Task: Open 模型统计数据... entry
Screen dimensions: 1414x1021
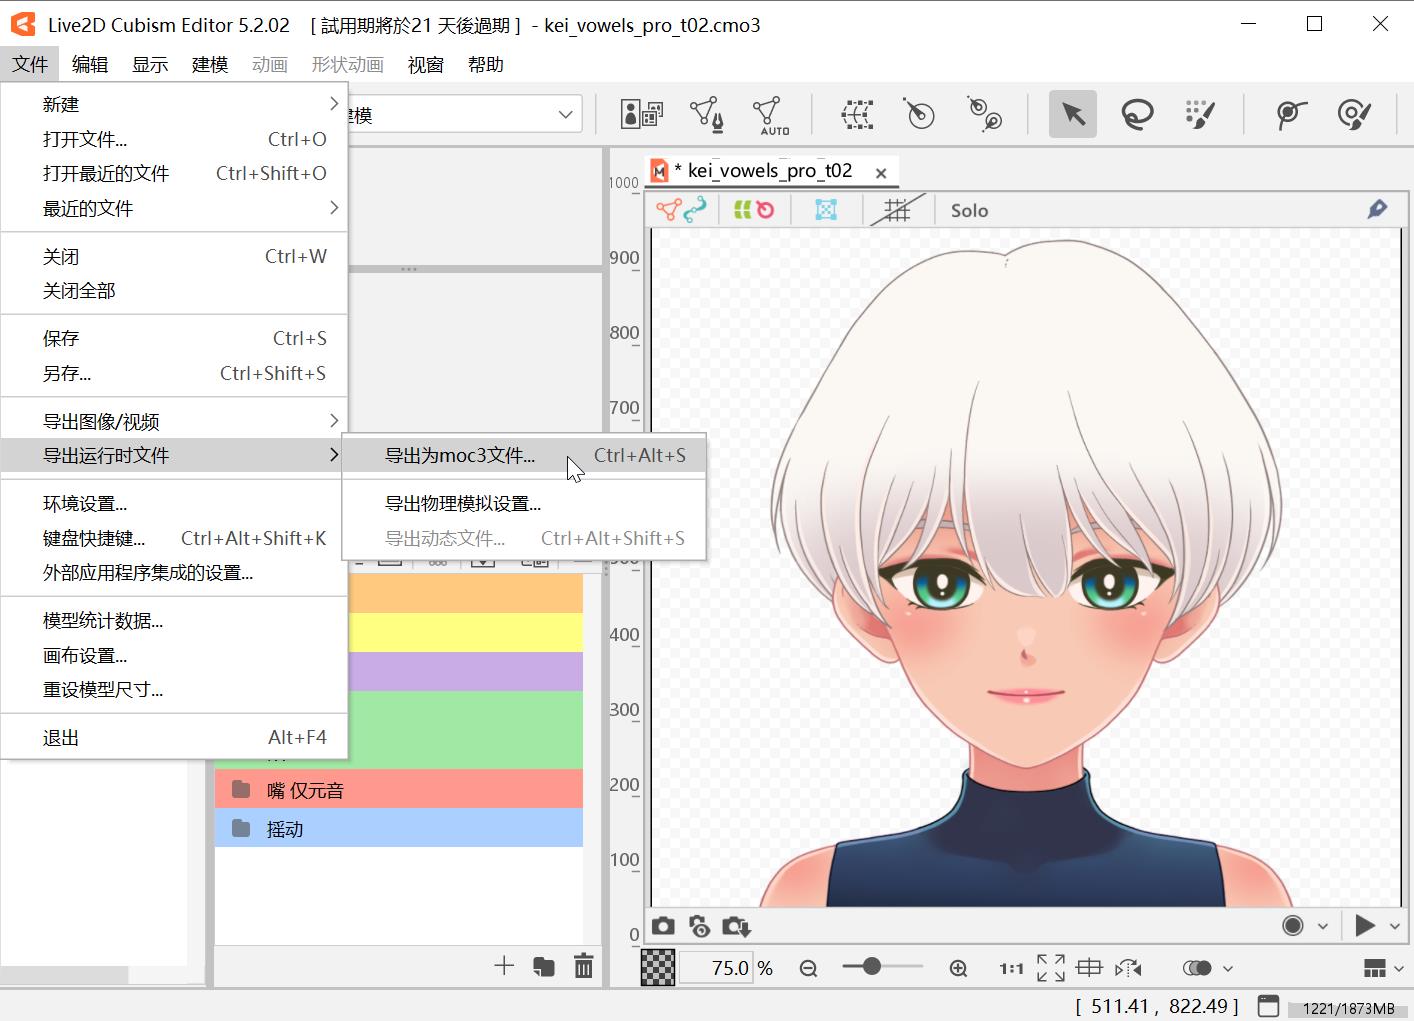Action: pos(174,620)
